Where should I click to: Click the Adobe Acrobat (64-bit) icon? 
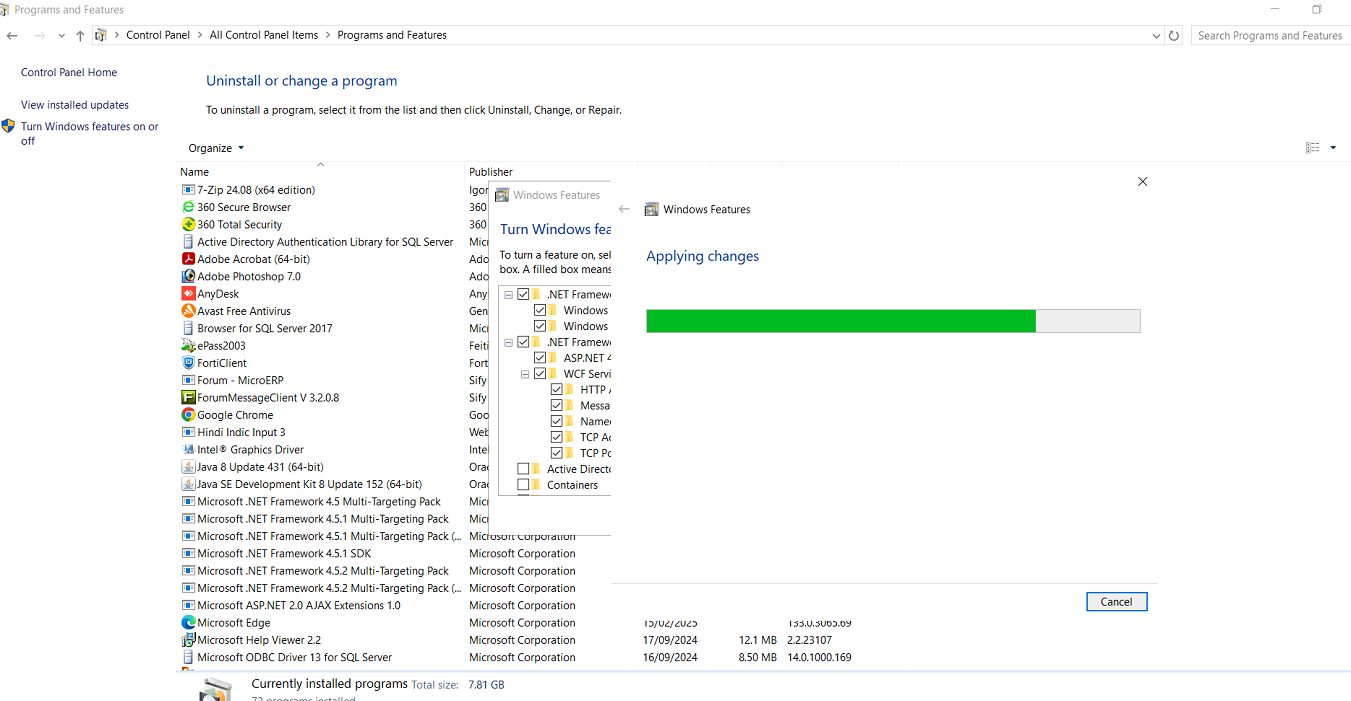[188, 259]
